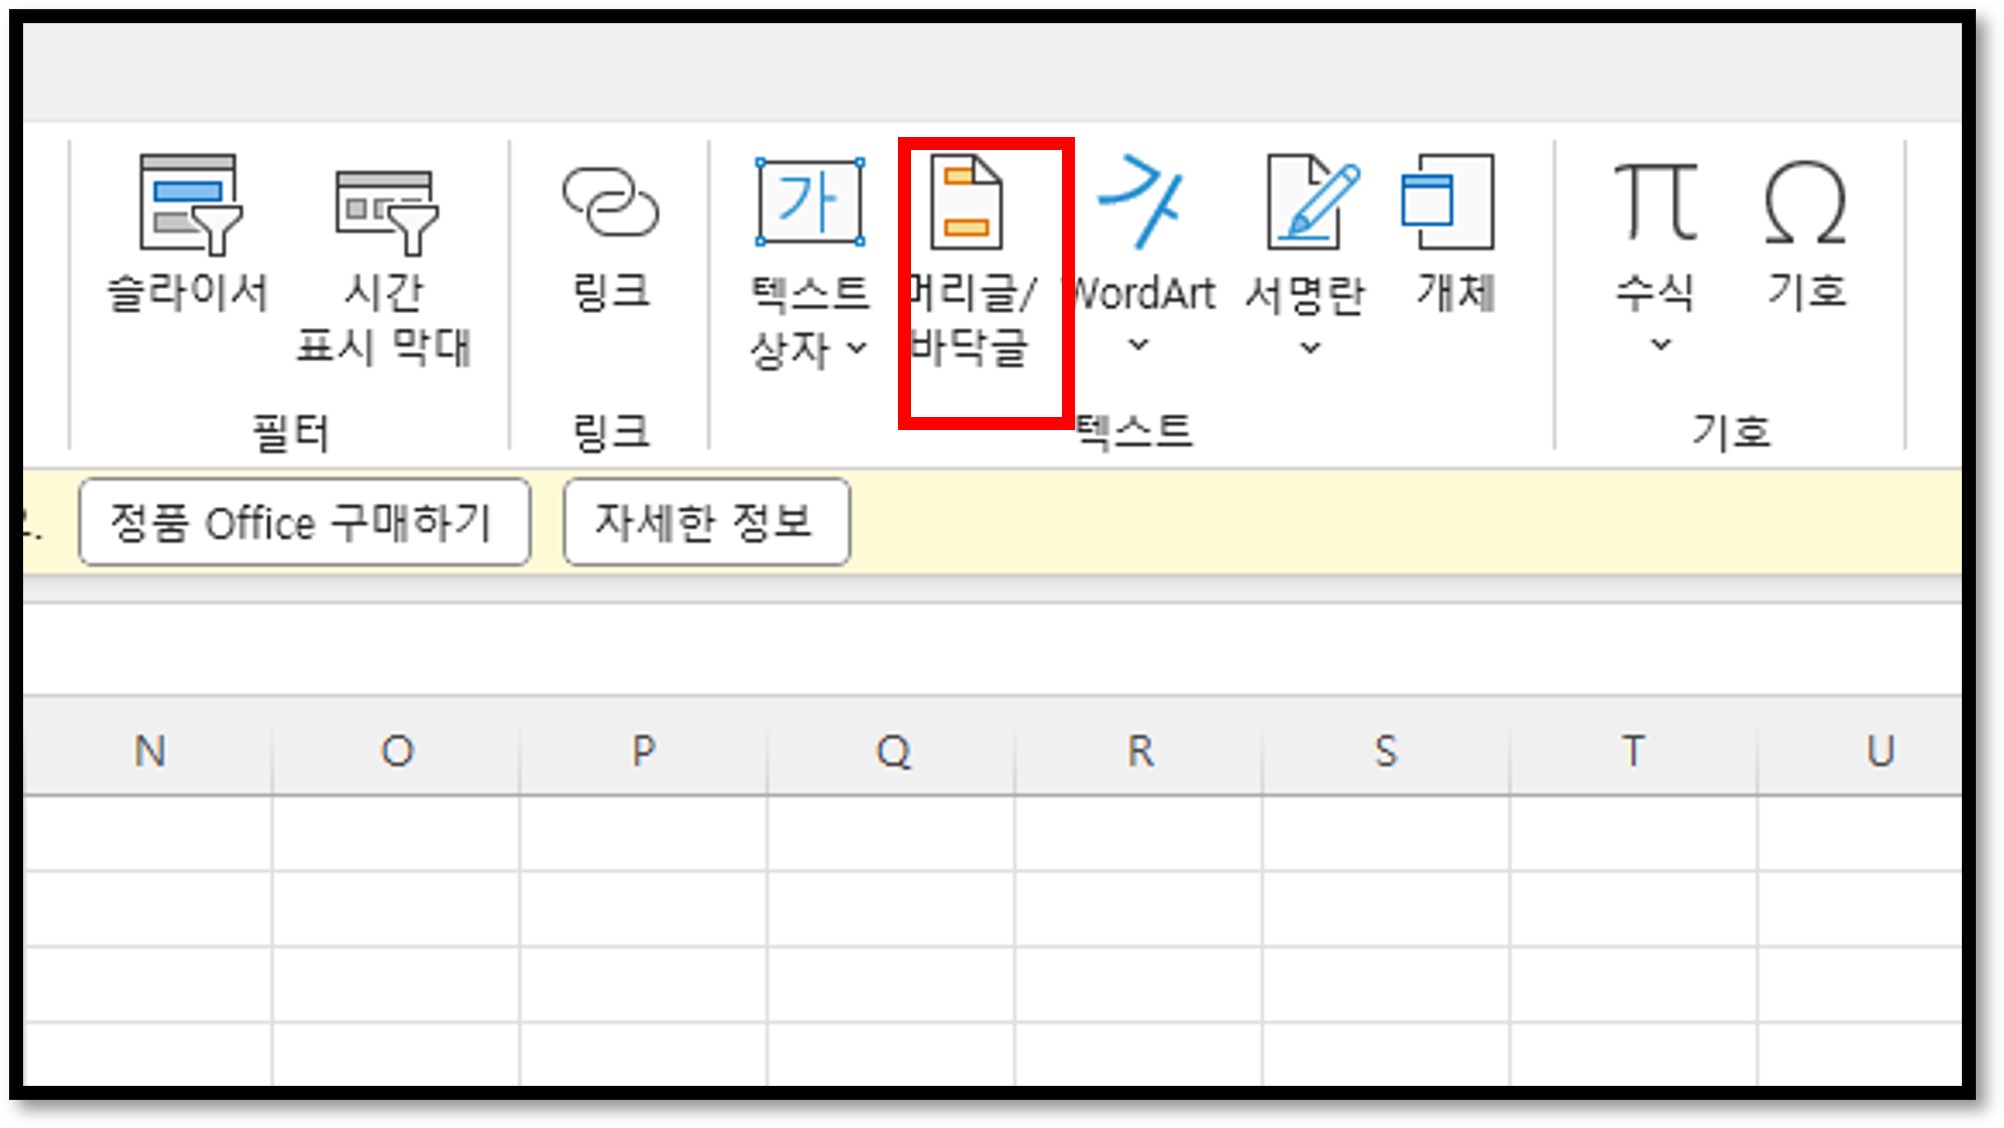Image resolution: width=2004 pixels, height=1128 pixels.
Task: Click the WordArt icon
Action: click(1140, 203)
